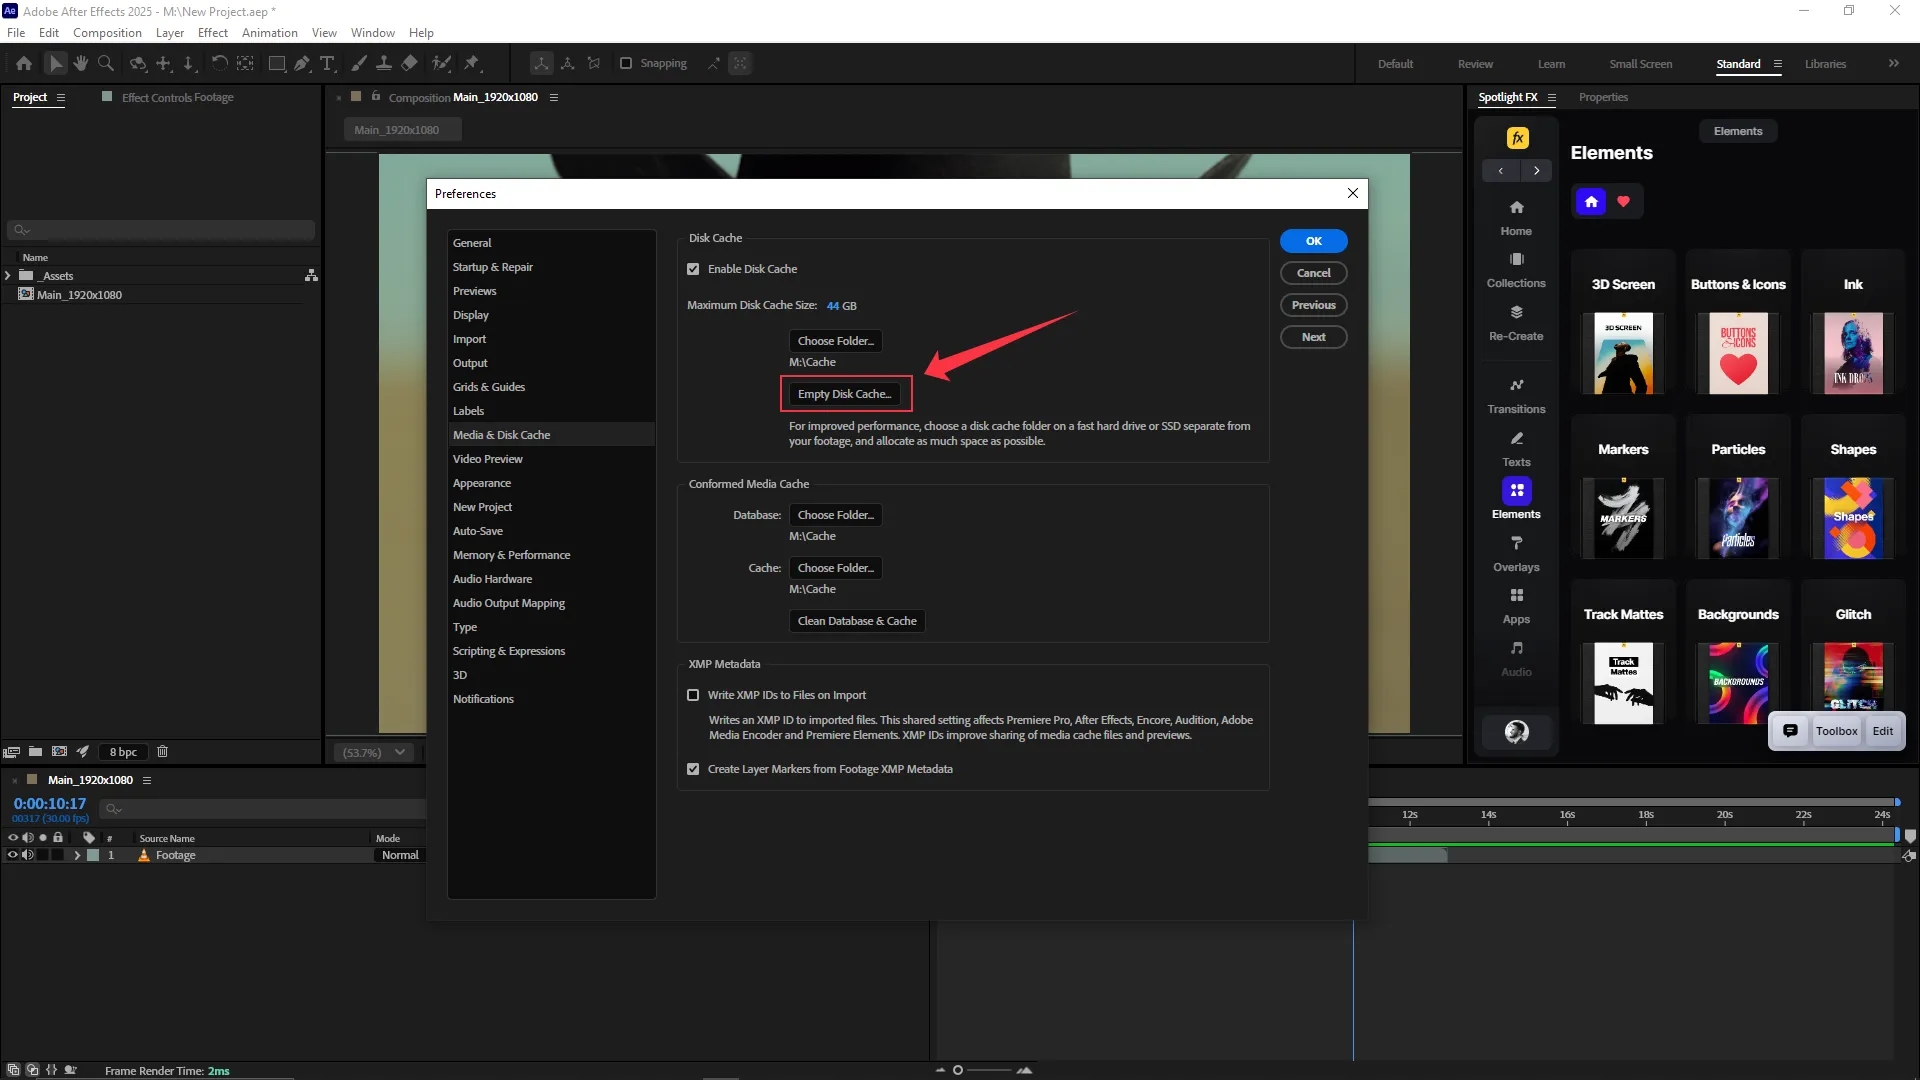Toggle the Footage layer's lock switch

point(58,855)
